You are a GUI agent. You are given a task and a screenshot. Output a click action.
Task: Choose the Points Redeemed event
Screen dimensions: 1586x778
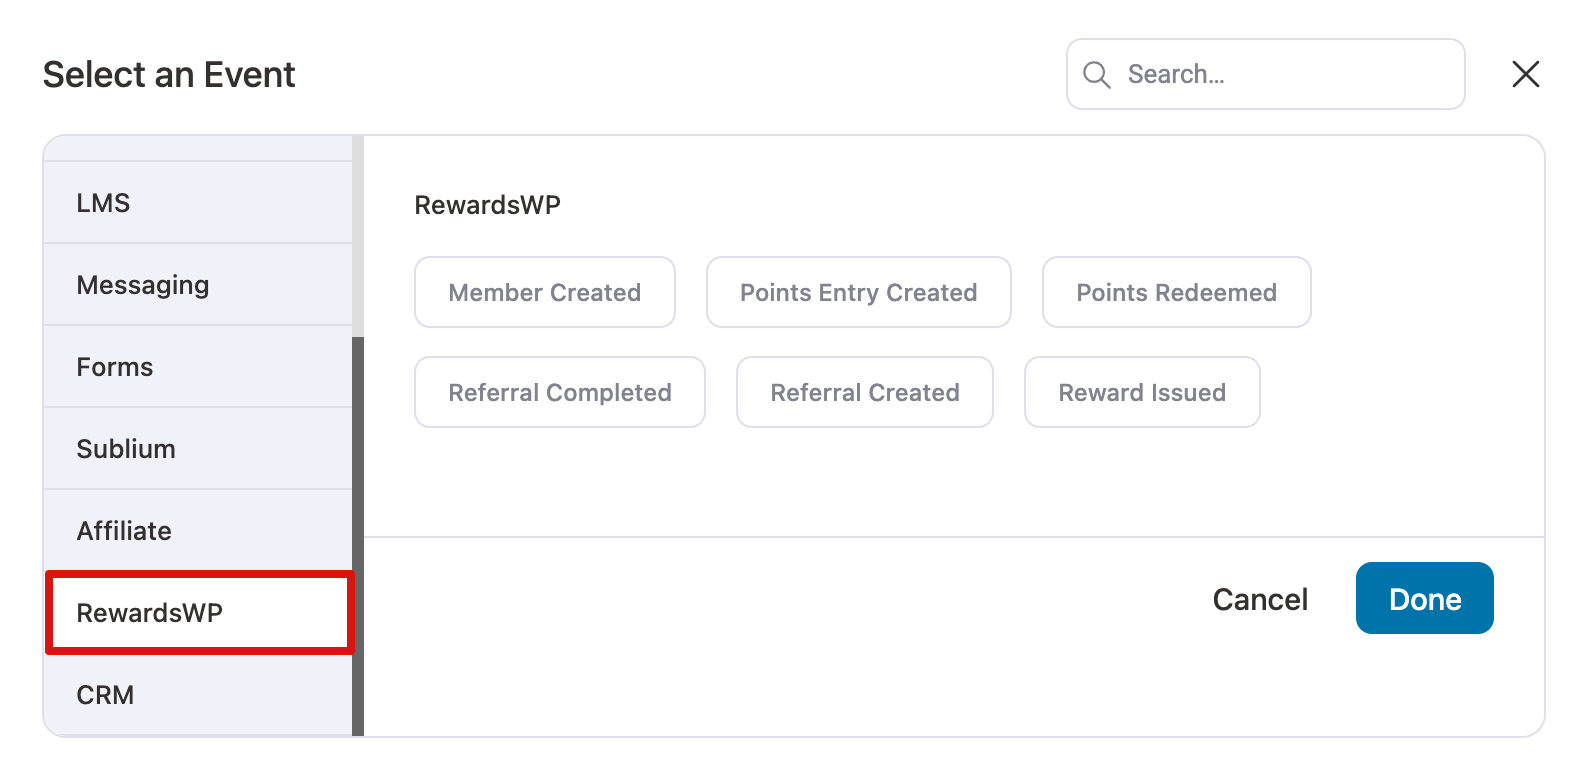pyautogui.click(x=1176, y=292)
